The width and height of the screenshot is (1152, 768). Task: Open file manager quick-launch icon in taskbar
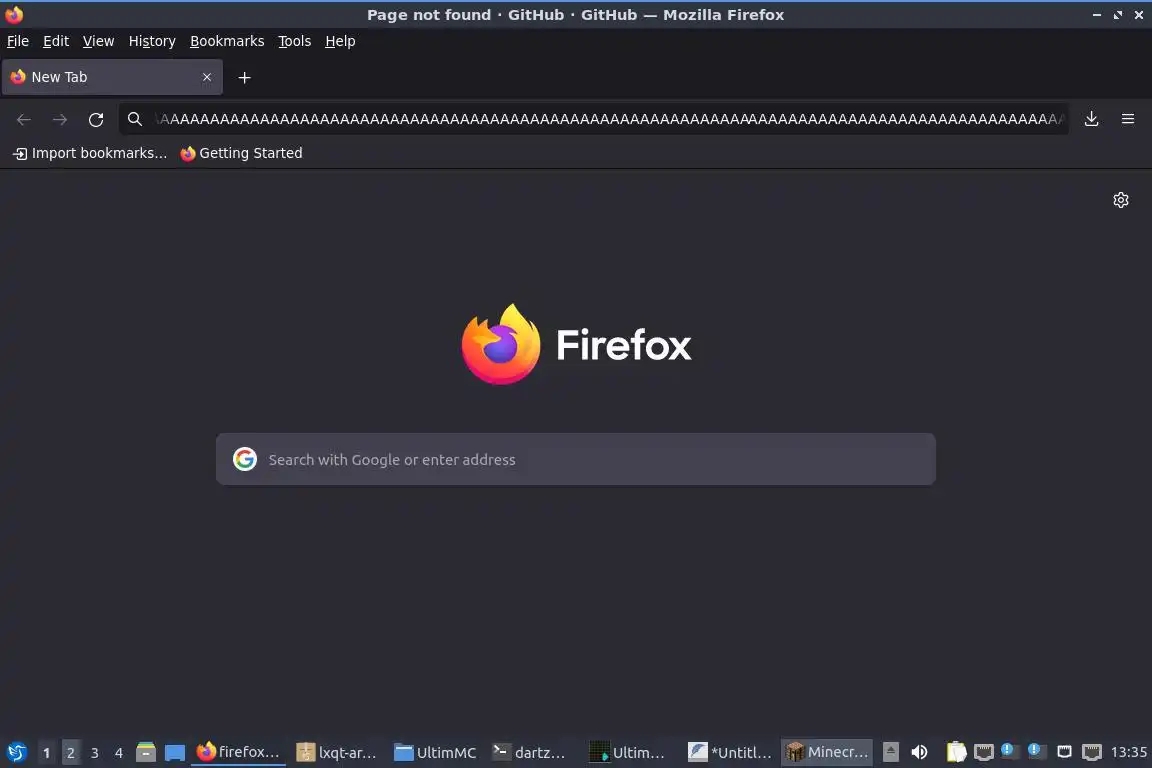[146, 753]
